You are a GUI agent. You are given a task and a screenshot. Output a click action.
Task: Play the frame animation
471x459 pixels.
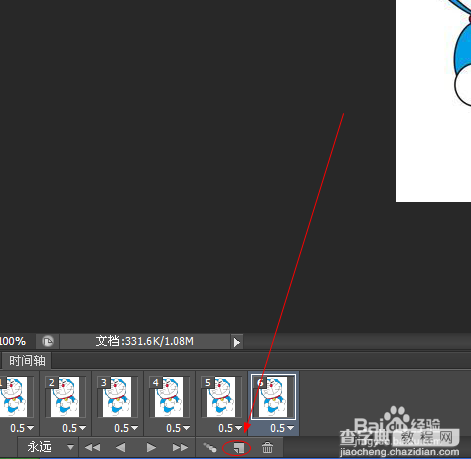(151, 447)
